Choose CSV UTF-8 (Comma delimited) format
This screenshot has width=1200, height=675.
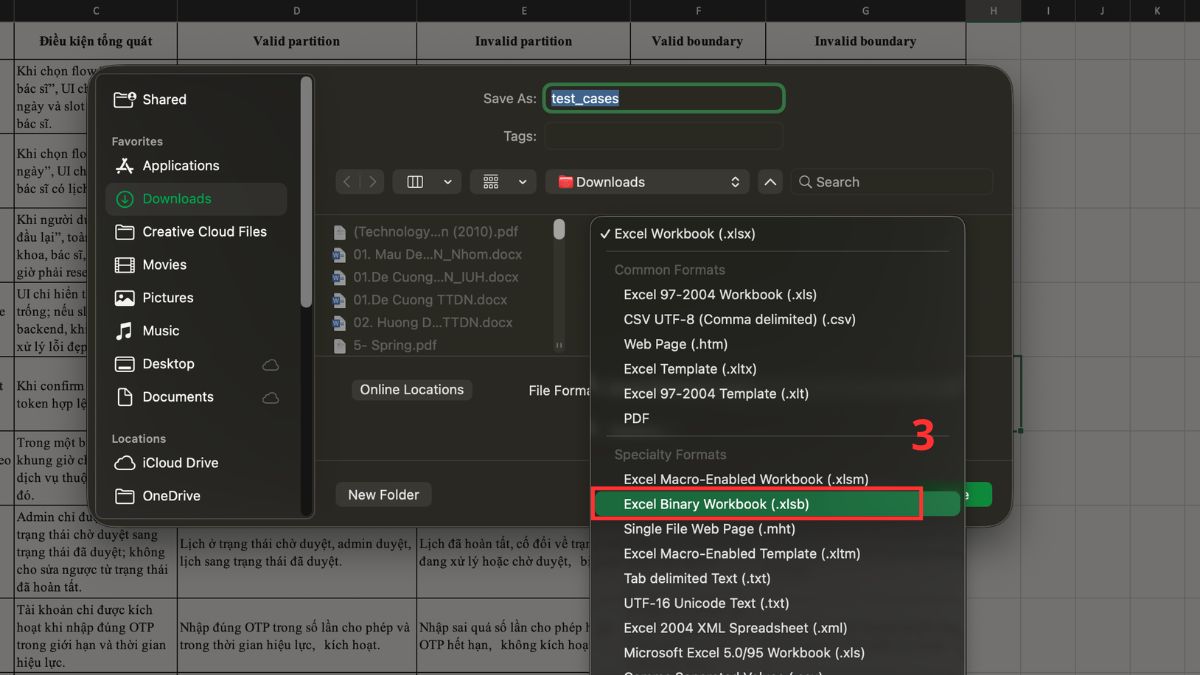[739, 320]
